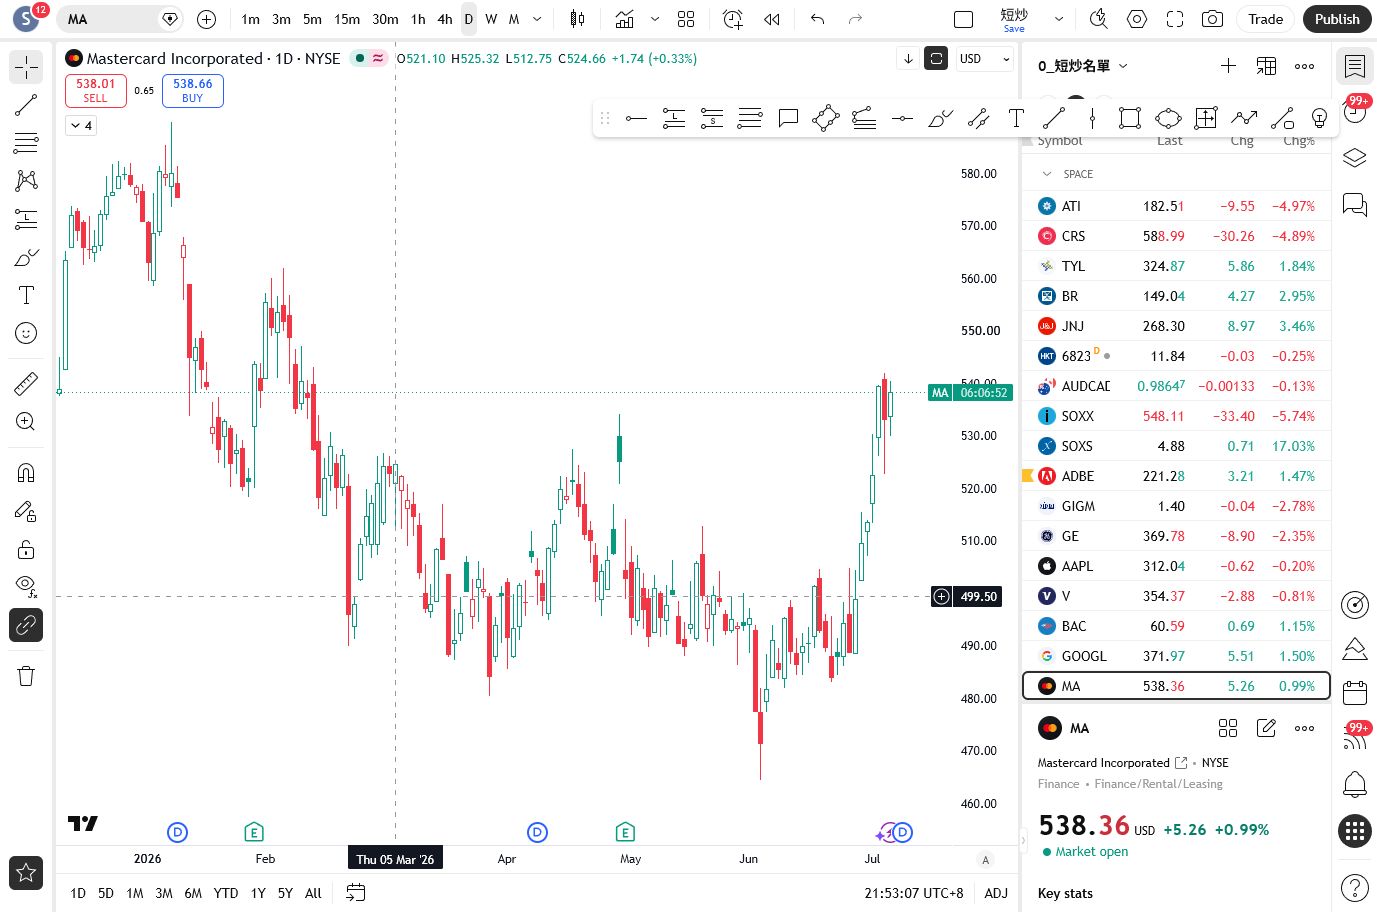Click the 538.66 BUY button

coord(192,90)
